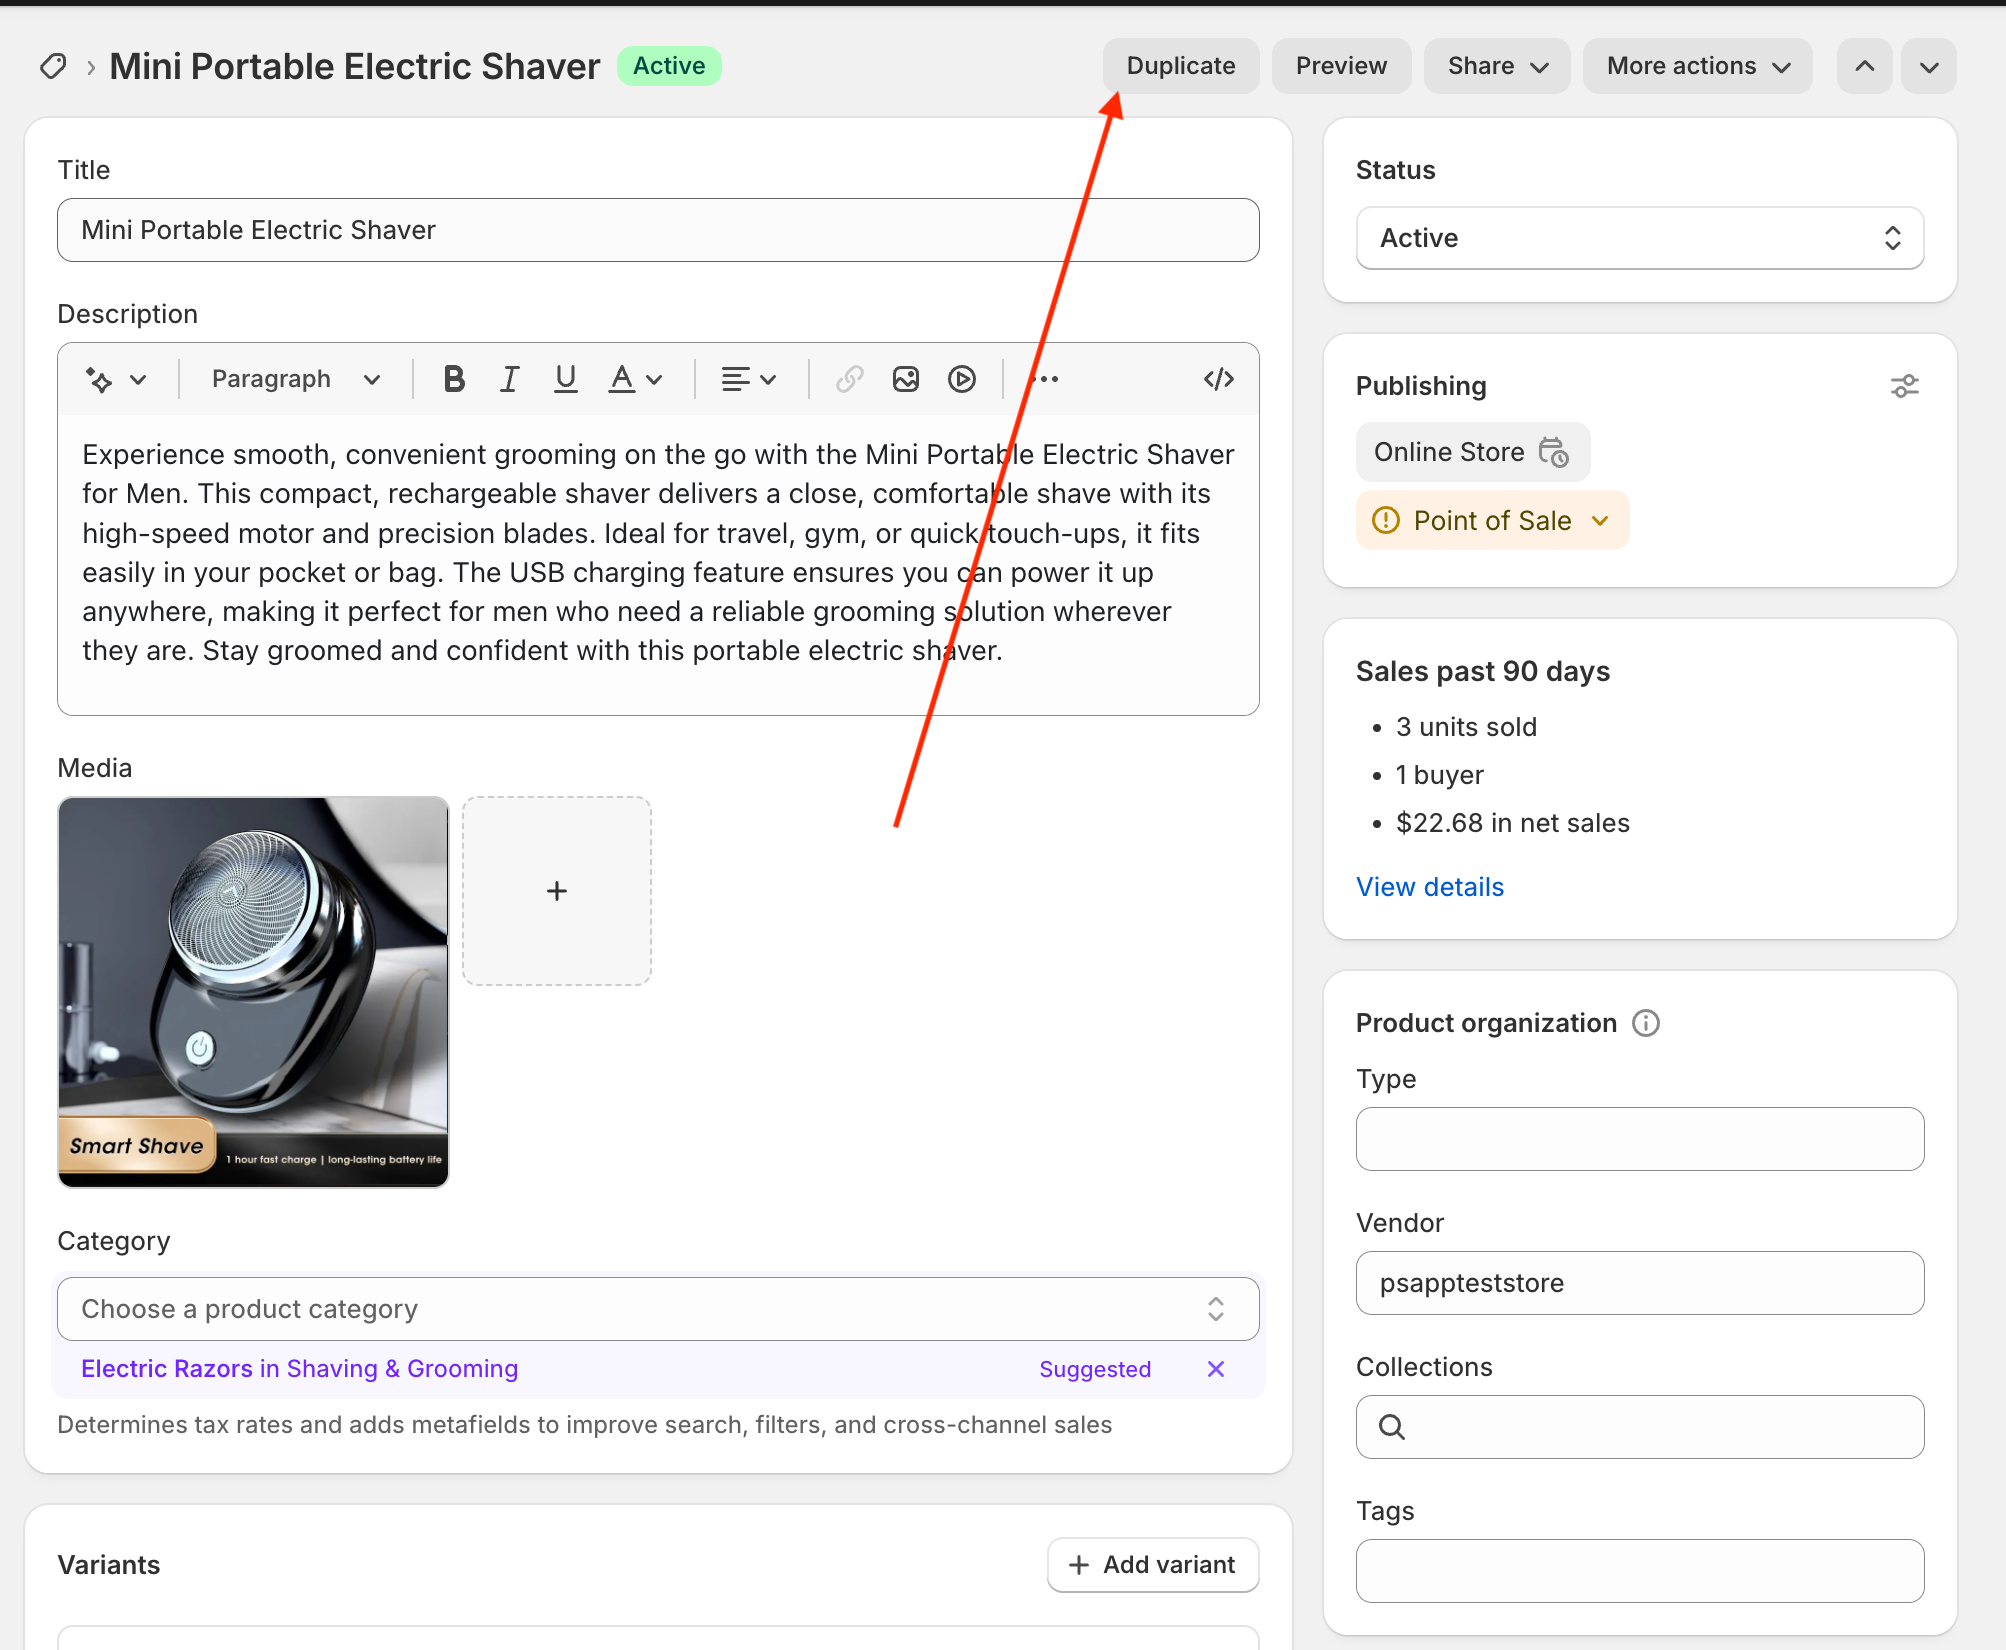Viewport: 2006px width, 1650px height.
Task: Click the insert video icon
Action: [962, 379]
